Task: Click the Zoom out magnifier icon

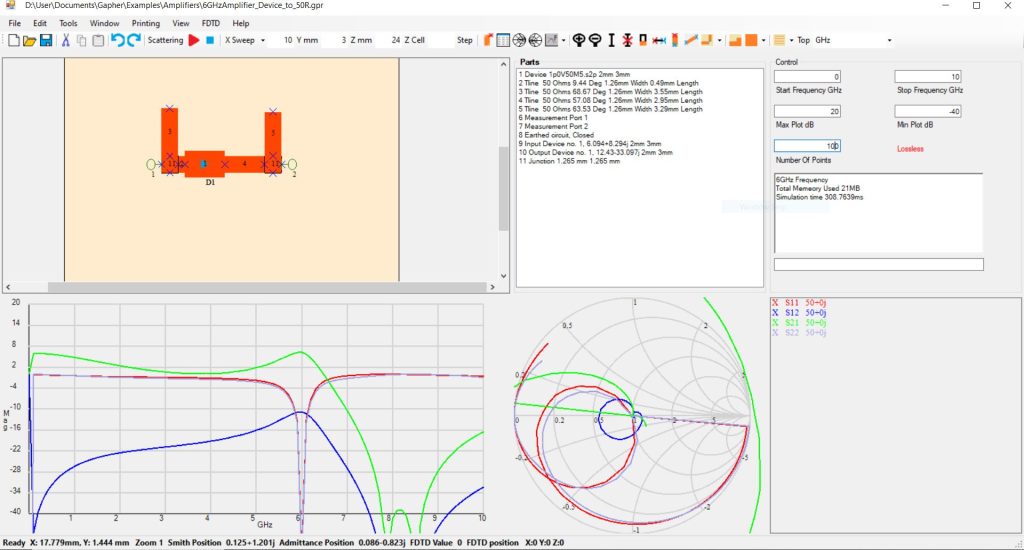Action: [595, 40]
